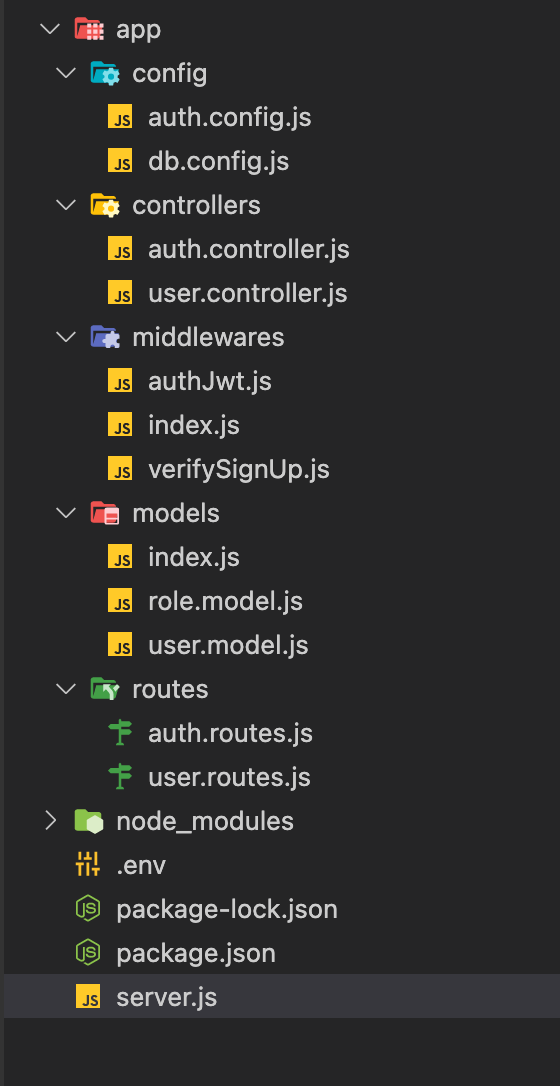Screen dimensions: 560x1086
Task: Click the green routes folder icon
Action: click(105, 689)
